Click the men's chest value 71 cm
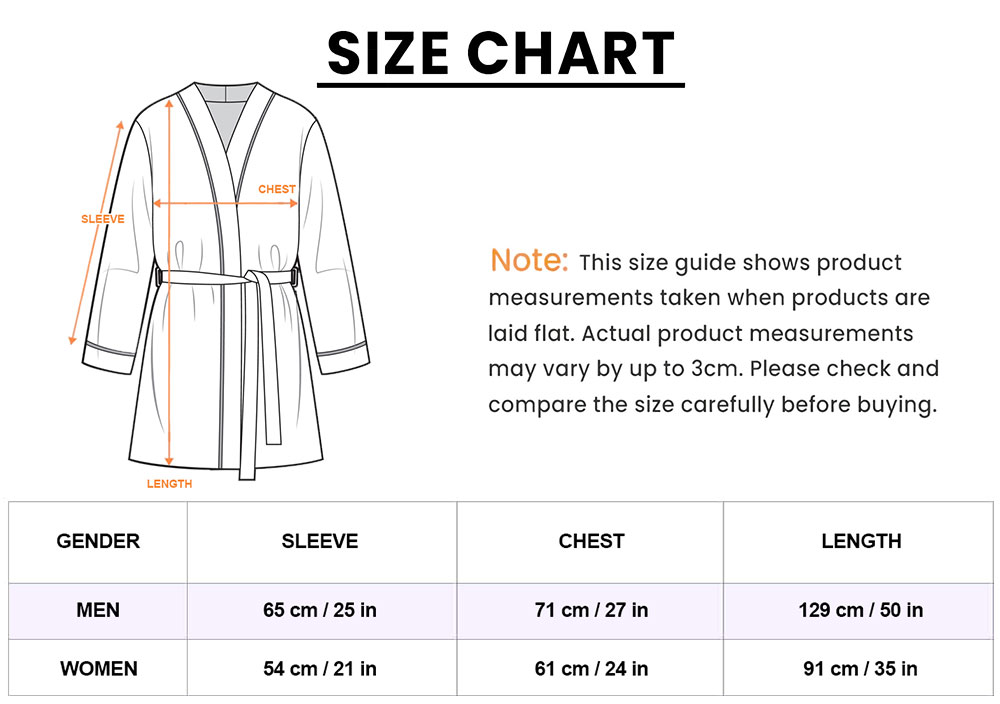Screen dimensions: 1000x704 pos(591,610)
